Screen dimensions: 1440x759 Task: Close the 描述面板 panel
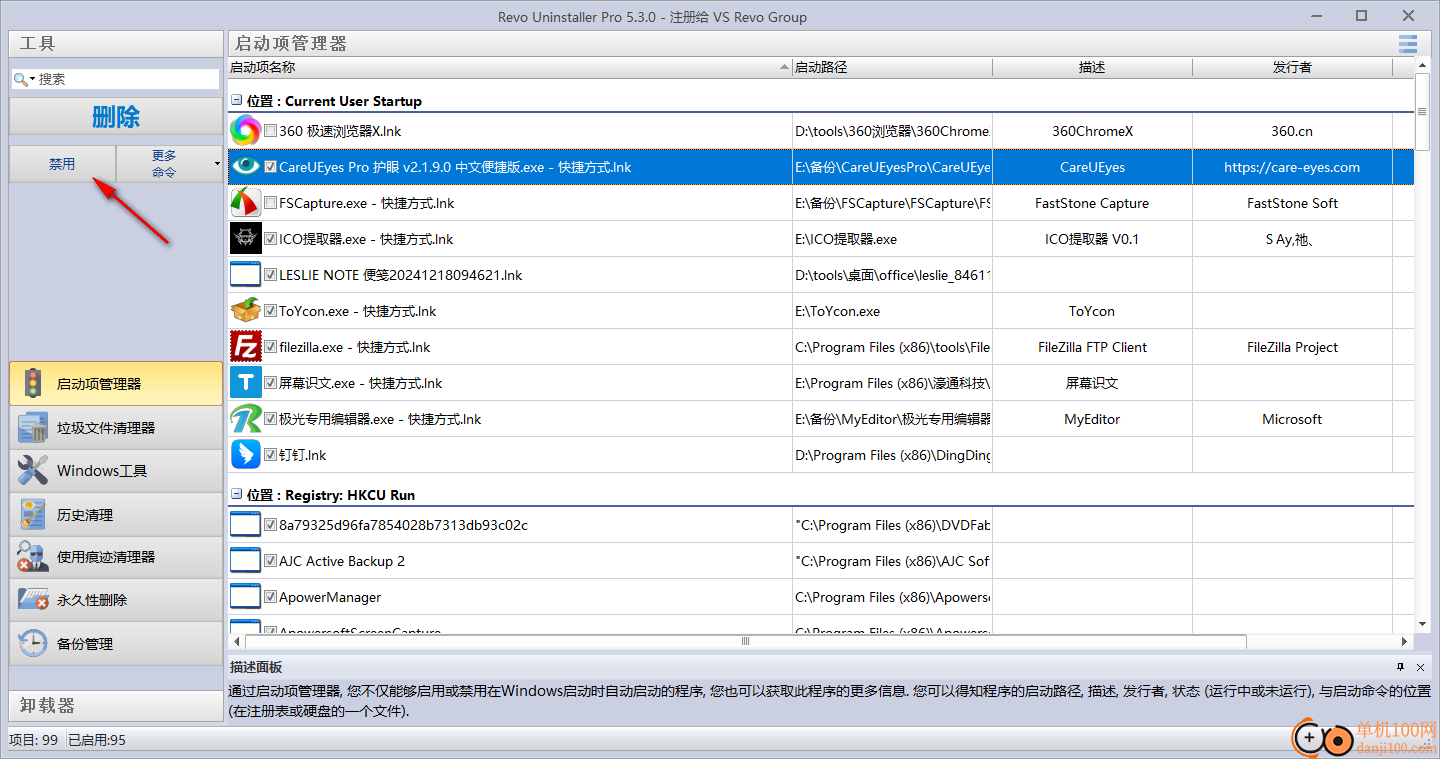[1420, 667]
